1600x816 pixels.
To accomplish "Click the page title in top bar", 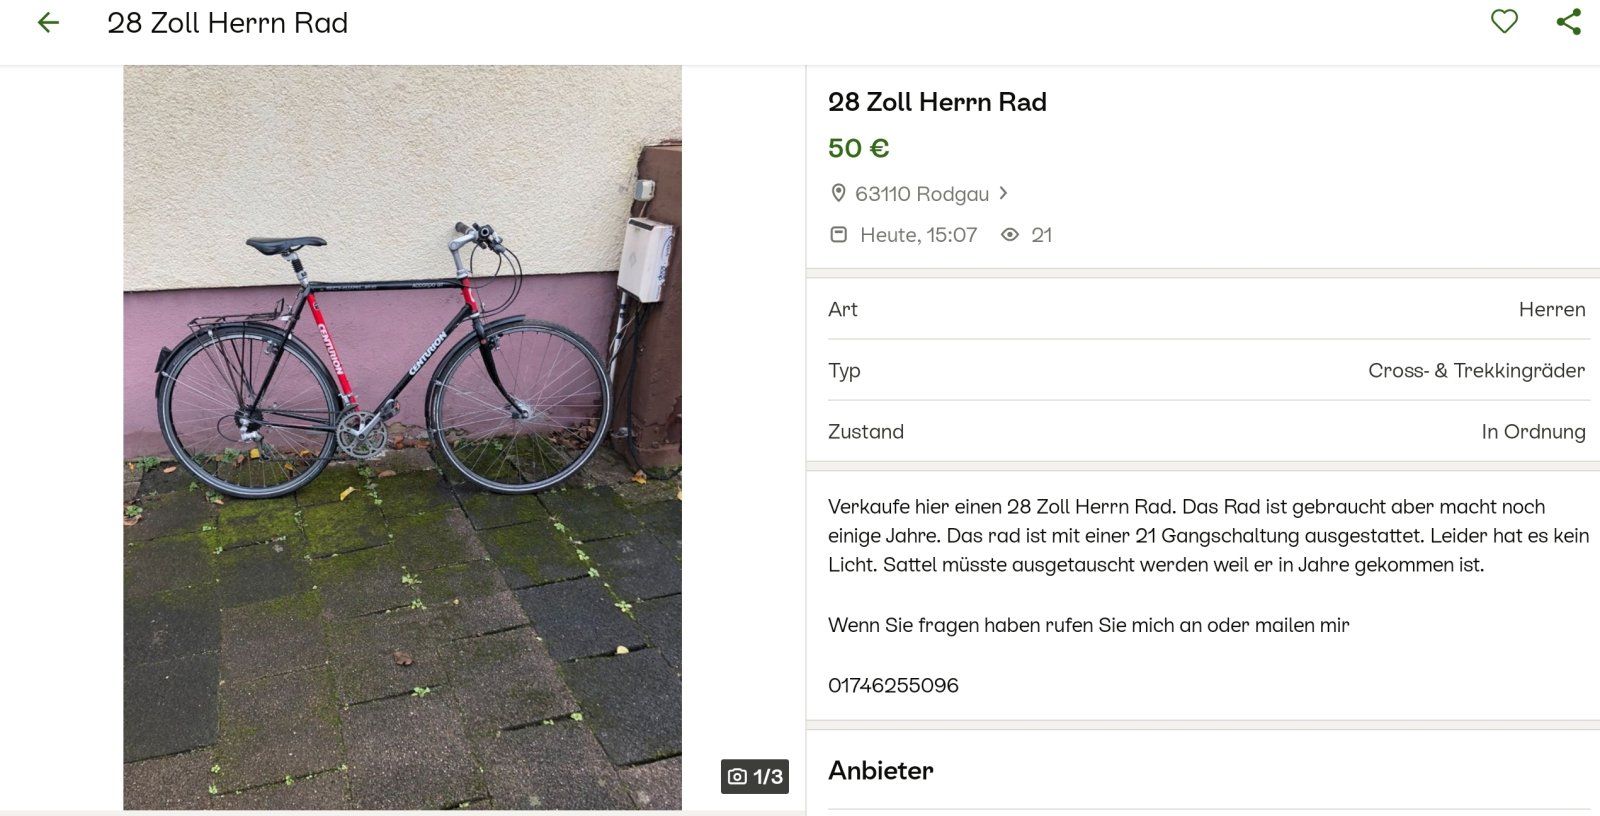I will [227, 23].
